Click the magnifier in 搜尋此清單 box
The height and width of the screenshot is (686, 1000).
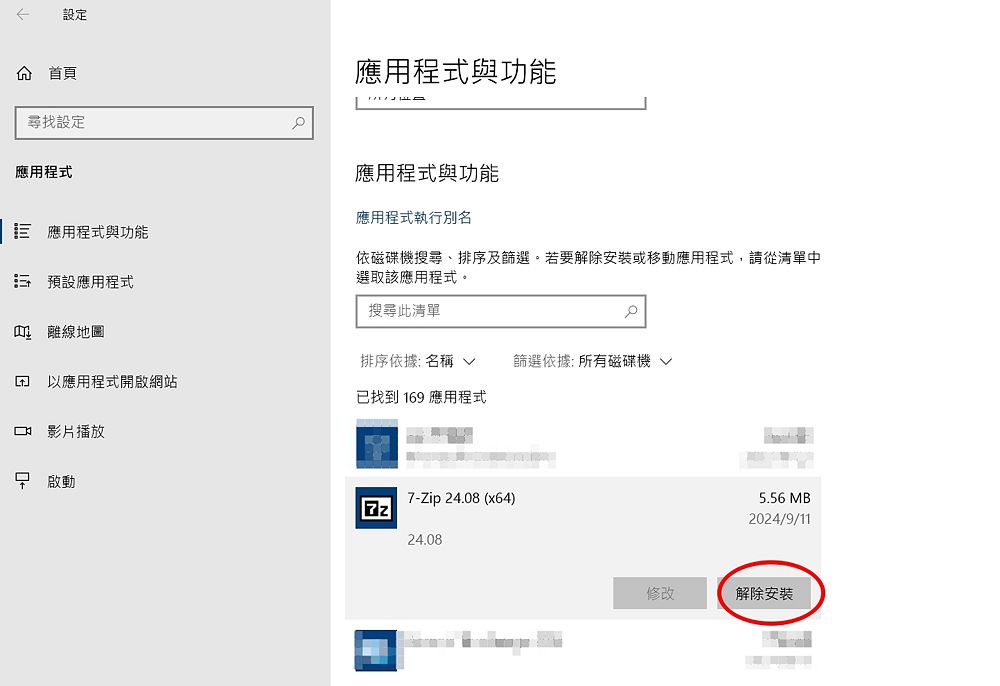[630, 311]
